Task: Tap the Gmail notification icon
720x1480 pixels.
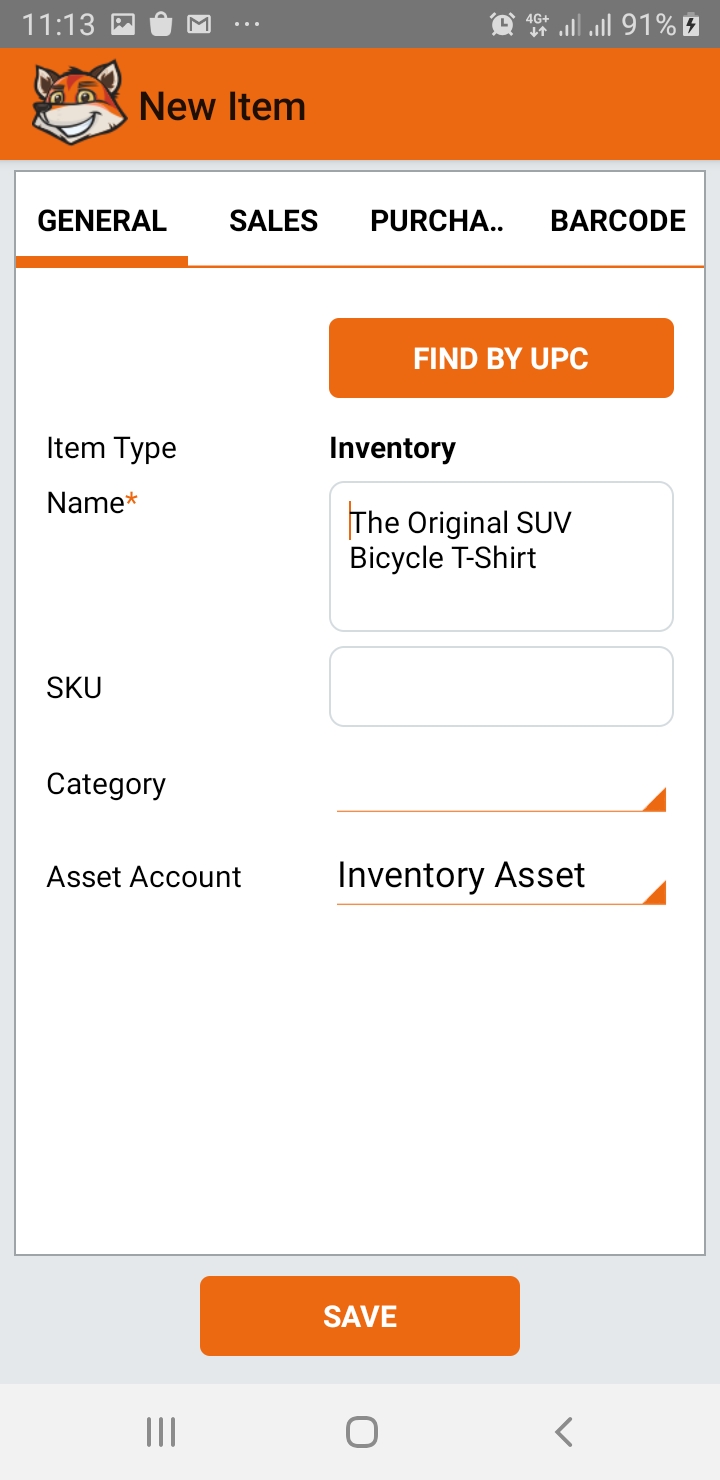Action: coord(199,25)
